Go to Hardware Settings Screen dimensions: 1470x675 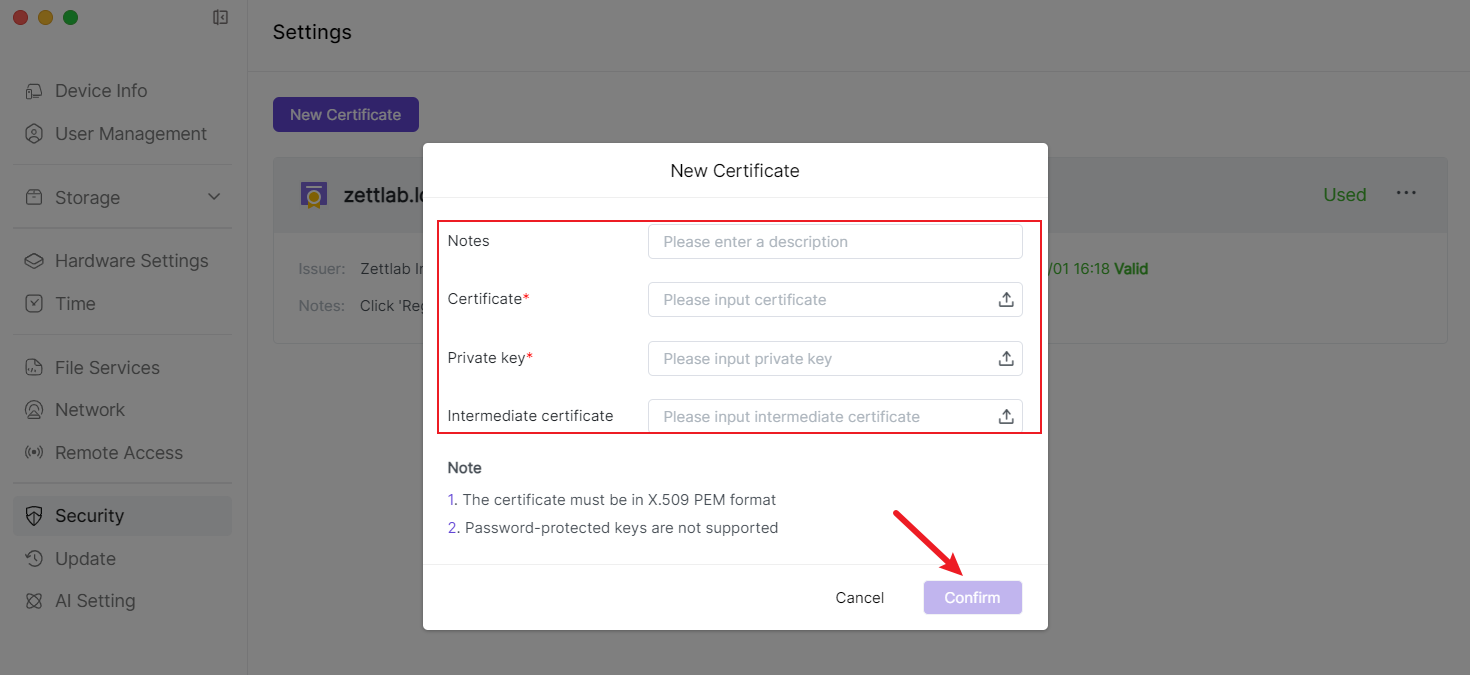(131, 261)
